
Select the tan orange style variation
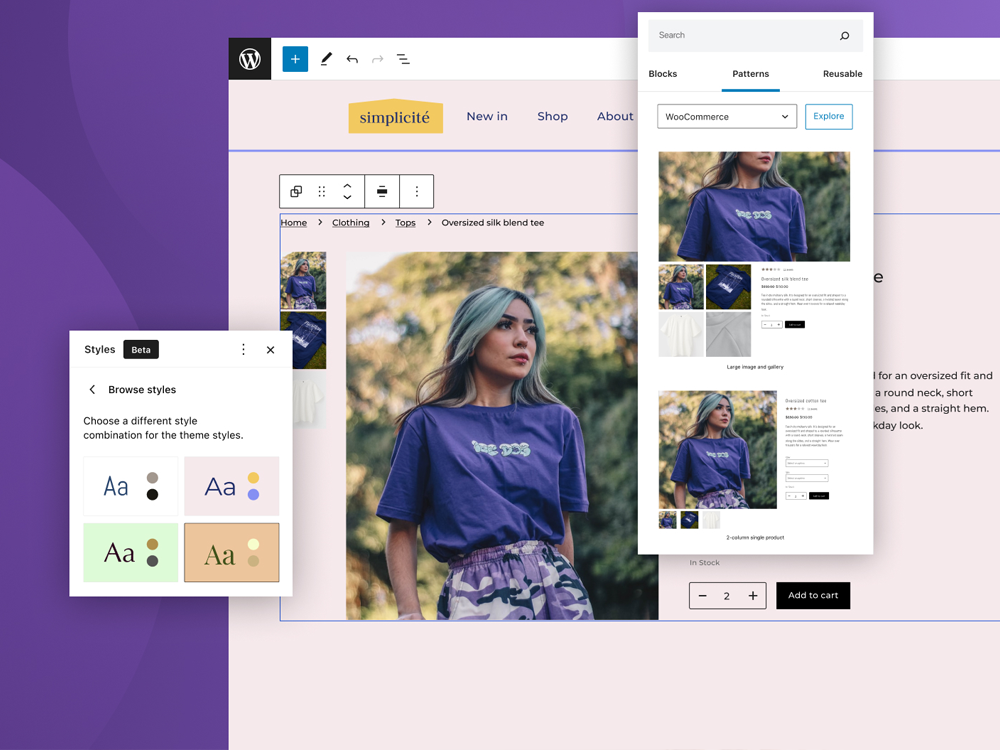[231, 552]
